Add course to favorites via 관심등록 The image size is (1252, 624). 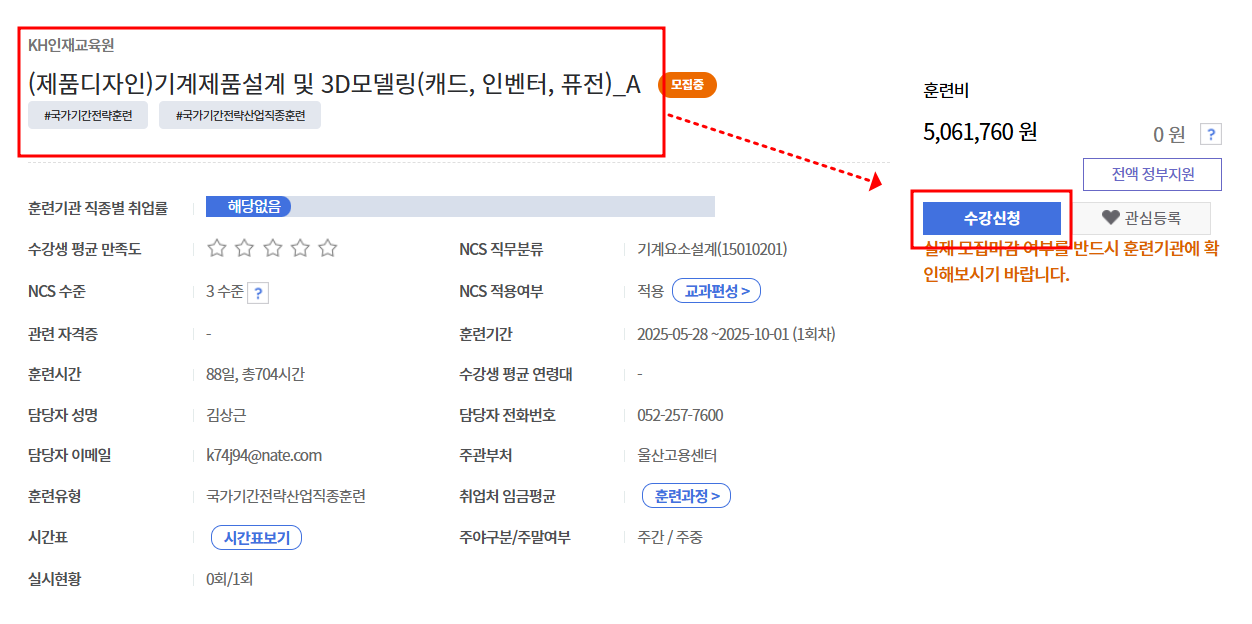[1140, 218]
